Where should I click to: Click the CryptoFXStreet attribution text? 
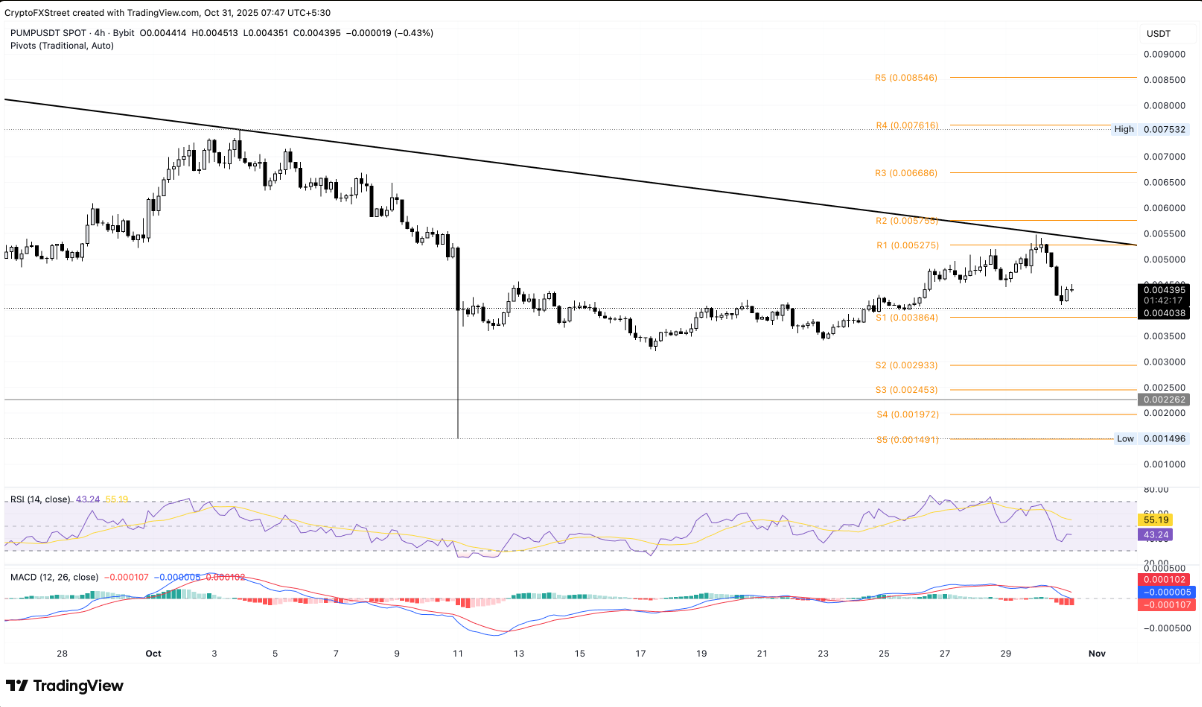click(x=170, y=12)
